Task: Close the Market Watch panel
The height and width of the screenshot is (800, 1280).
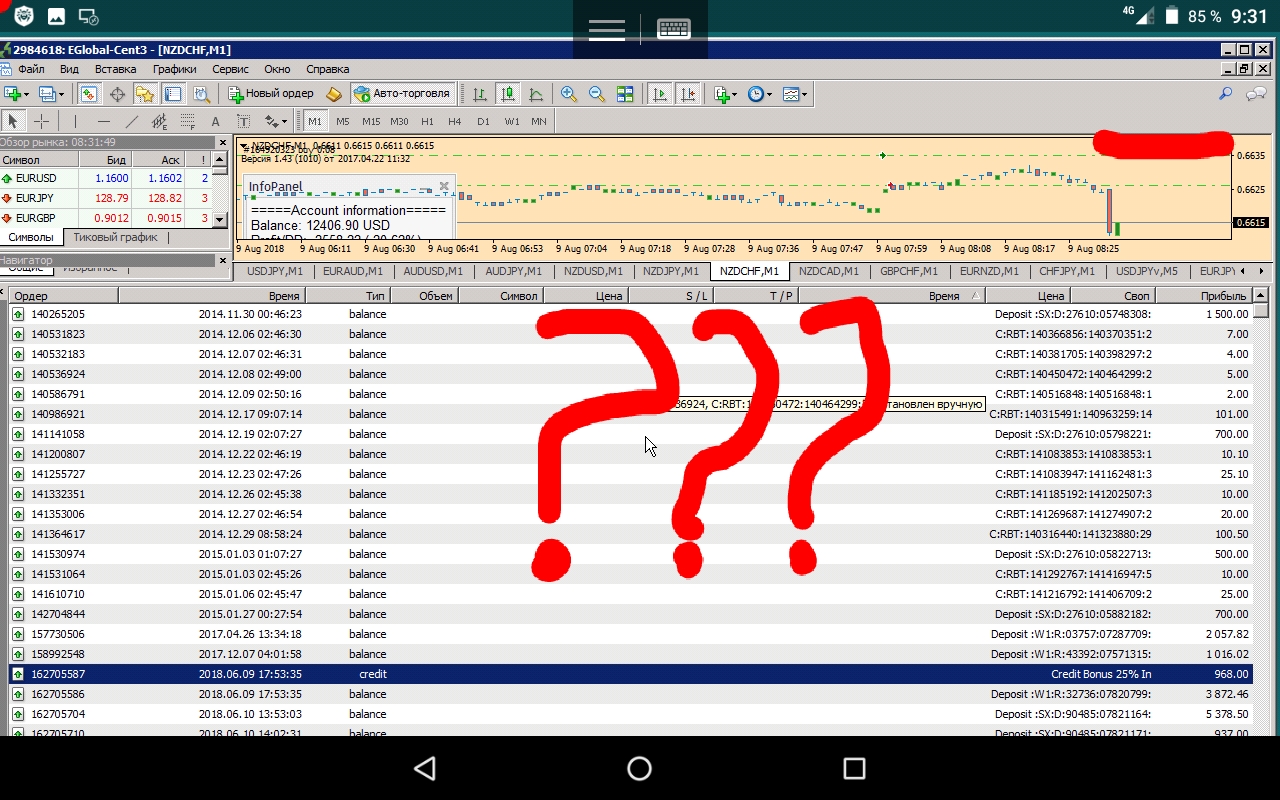Action: [x=221, y=142]
